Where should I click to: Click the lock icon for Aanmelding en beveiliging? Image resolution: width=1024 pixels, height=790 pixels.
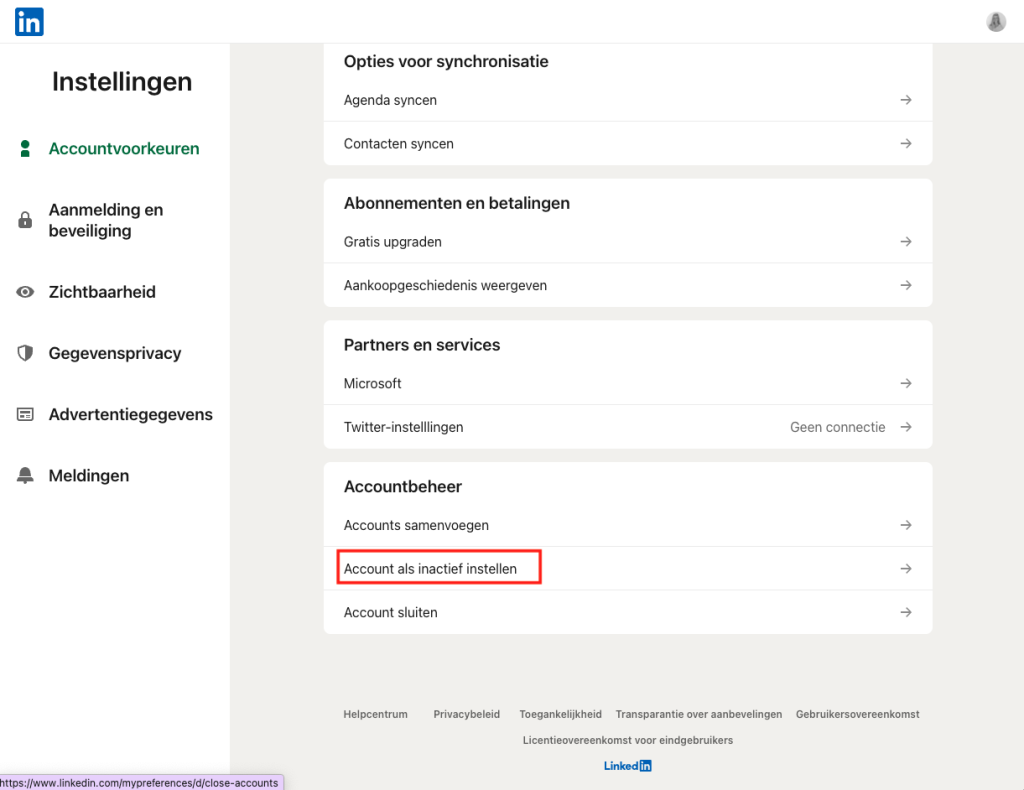coord(26,220)
